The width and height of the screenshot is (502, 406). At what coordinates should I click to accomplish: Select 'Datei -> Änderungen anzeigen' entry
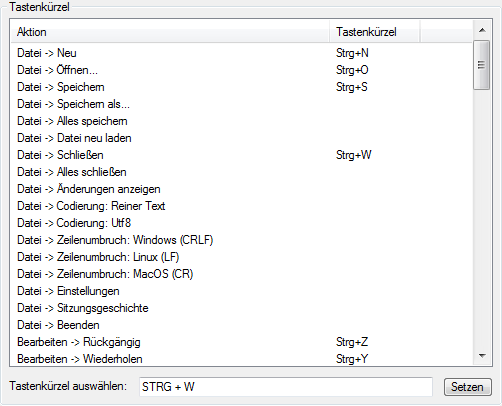(242, 189)
